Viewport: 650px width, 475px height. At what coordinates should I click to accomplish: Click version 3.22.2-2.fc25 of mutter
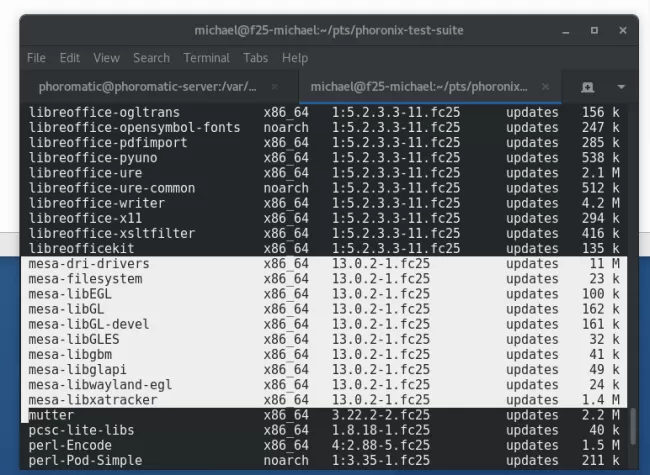pyautogui.click(x=381, y=415)
